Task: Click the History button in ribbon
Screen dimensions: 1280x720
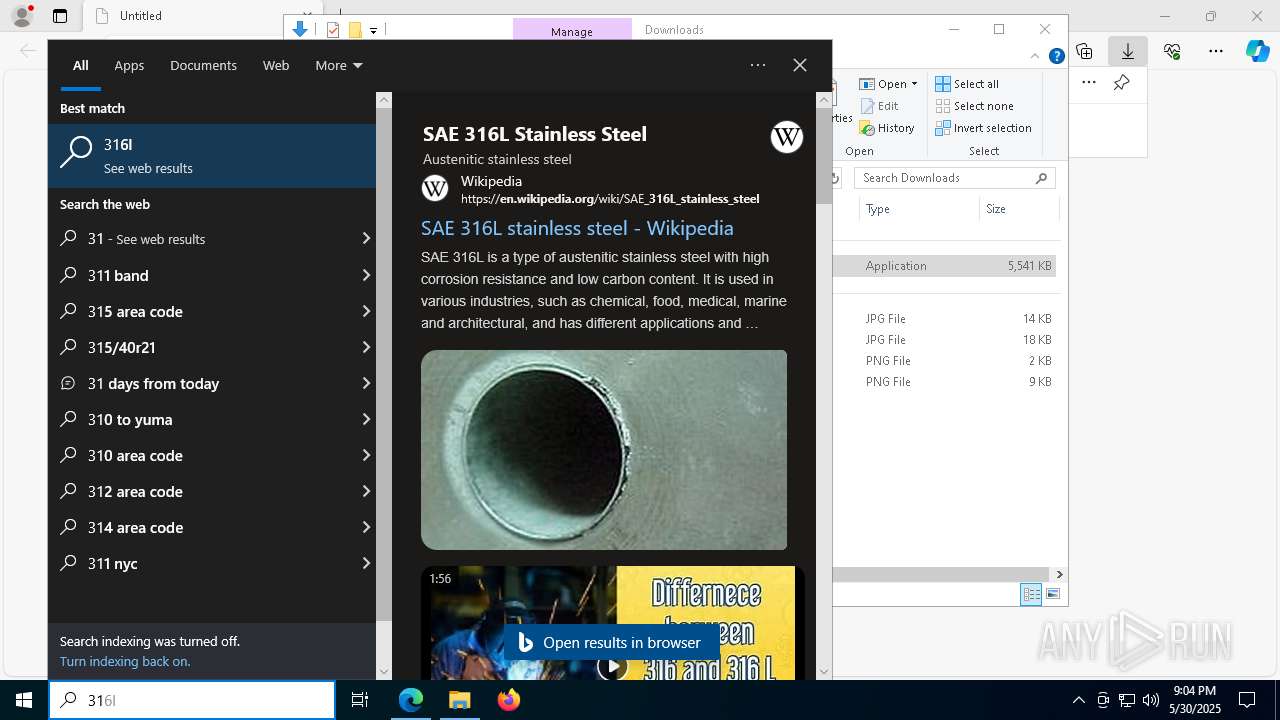Action: (x=887, y=128)
